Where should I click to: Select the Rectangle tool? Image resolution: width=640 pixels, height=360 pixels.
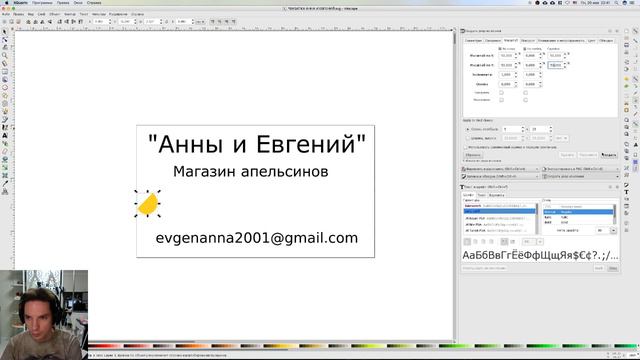click(x=4, y=71)
